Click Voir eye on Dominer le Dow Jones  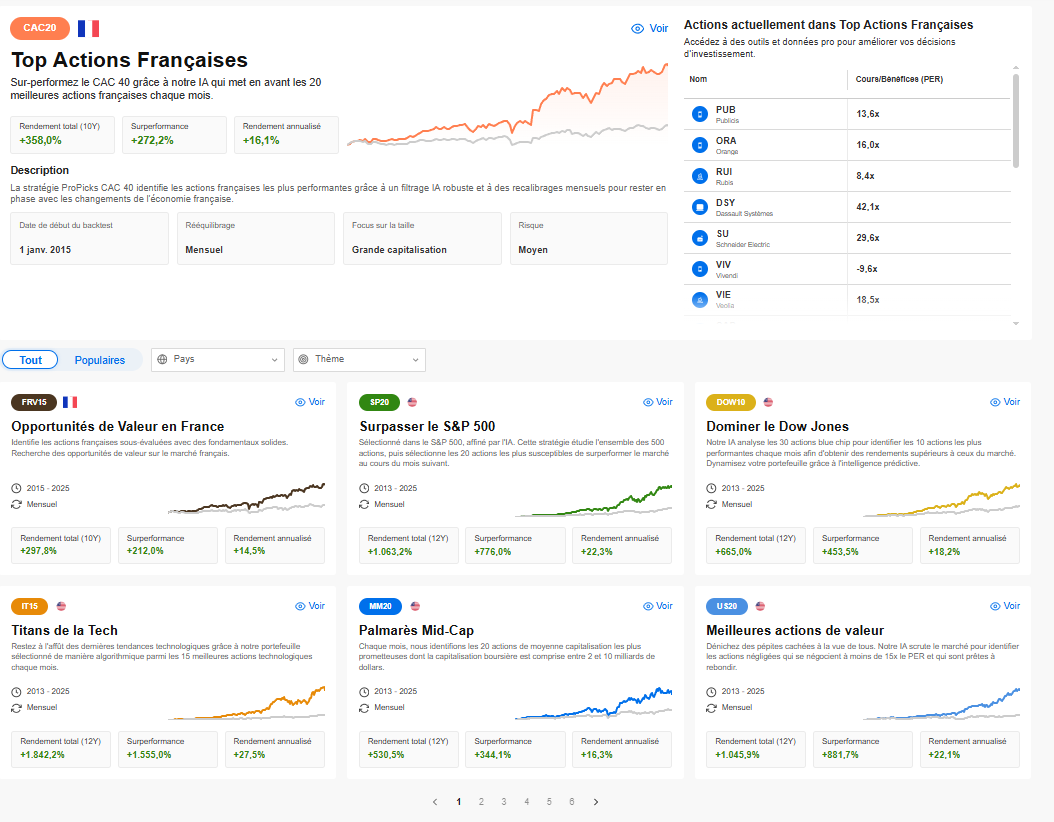coord(1005,402)
